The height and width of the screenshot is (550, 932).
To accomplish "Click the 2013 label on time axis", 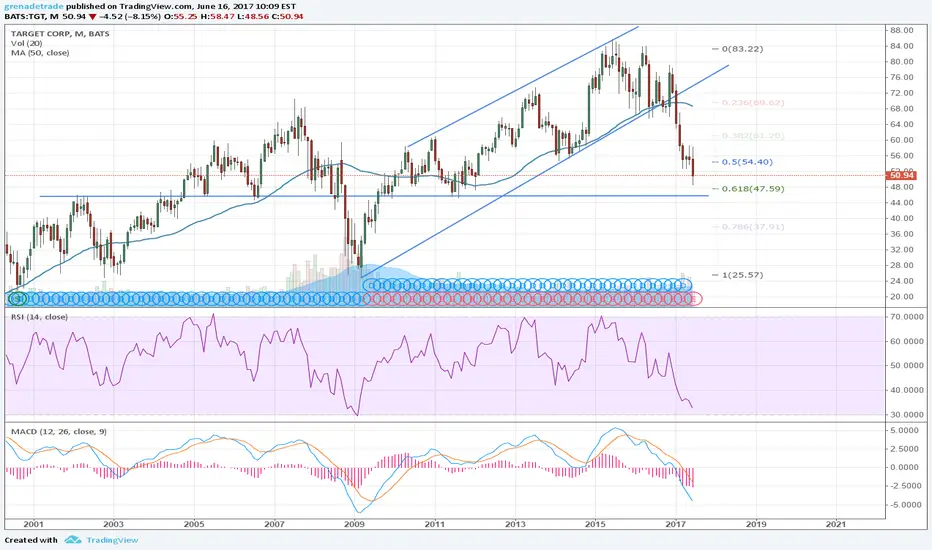I will click(x=515, y=524).
